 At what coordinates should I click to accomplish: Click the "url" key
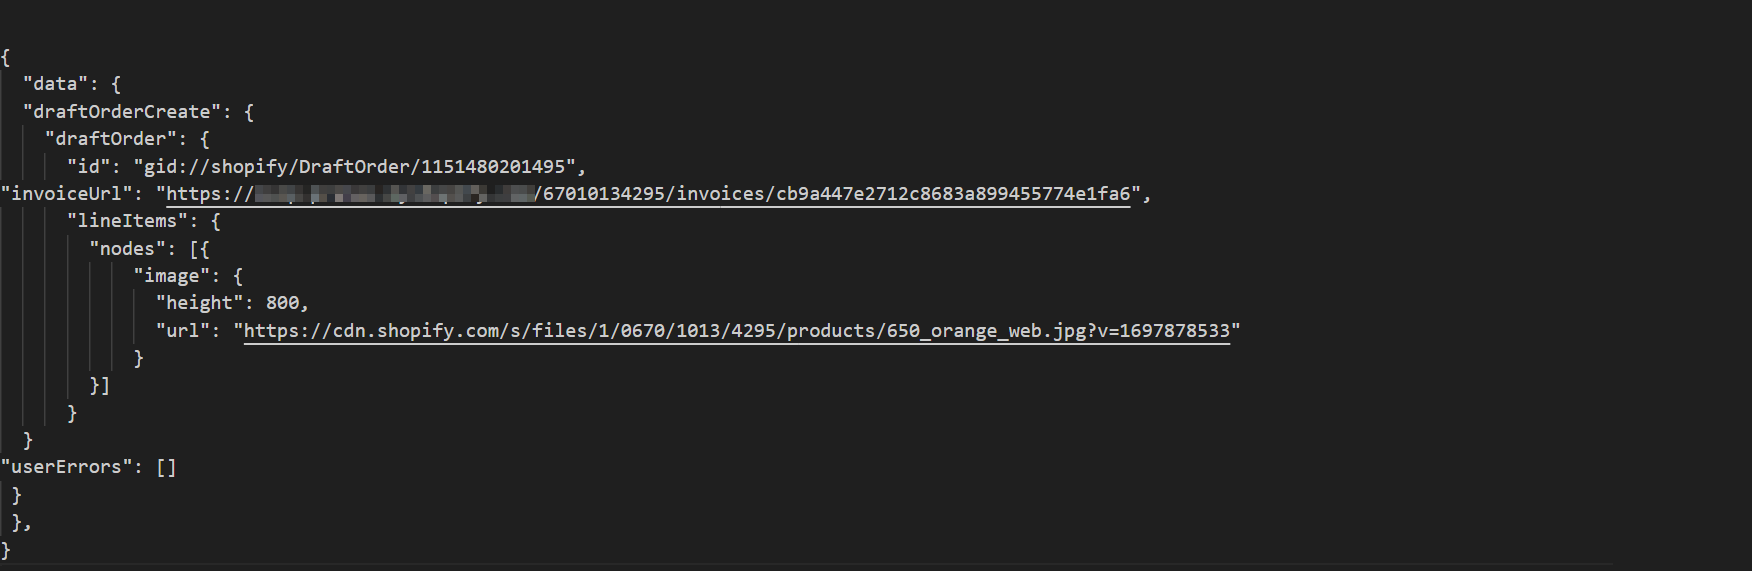point(182,331)
